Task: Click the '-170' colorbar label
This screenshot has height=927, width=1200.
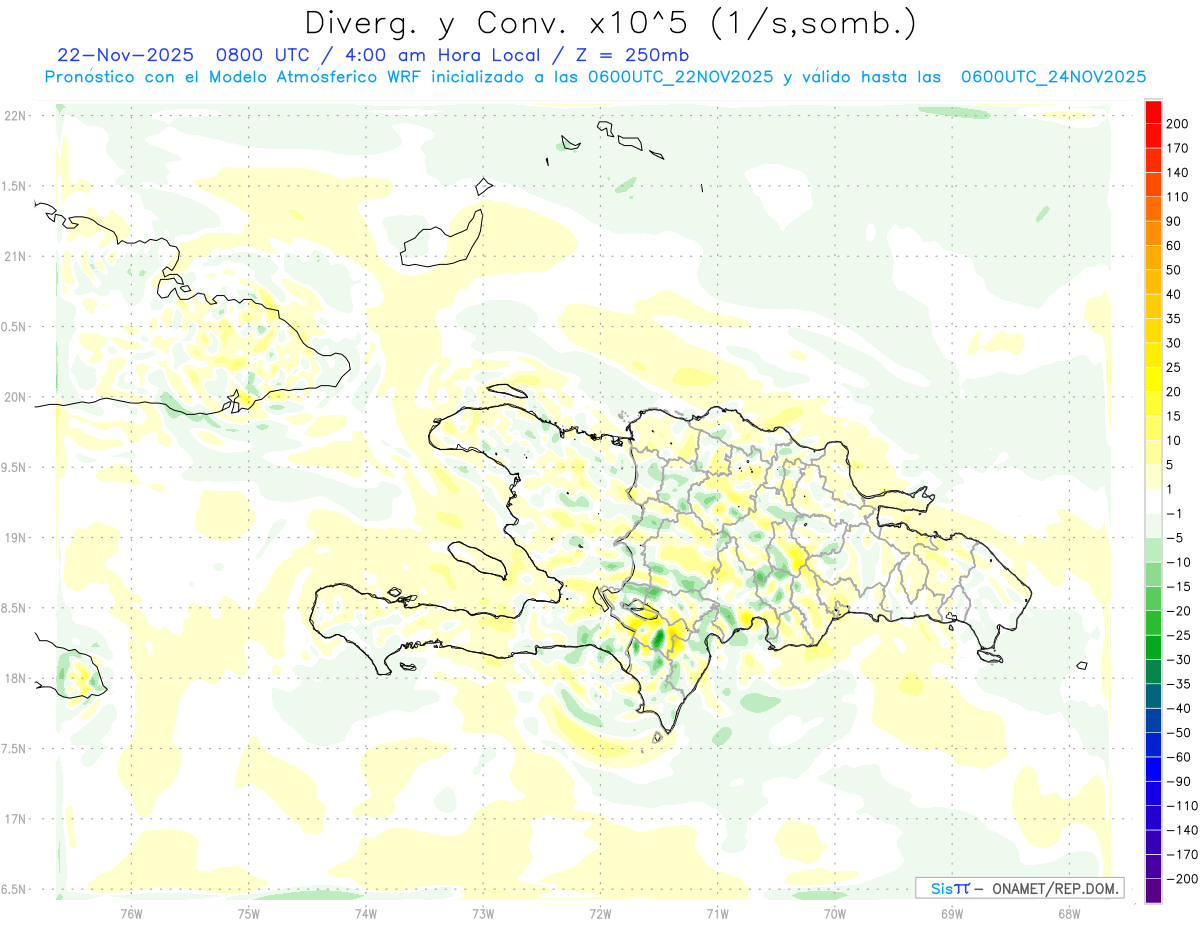Action: tap(1182, 854)
